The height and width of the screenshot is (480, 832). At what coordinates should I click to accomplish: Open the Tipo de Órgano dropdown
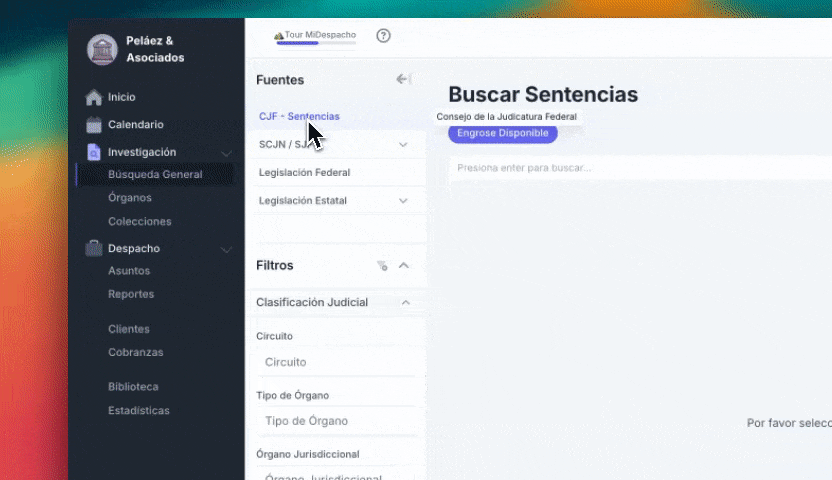(335, 421)
